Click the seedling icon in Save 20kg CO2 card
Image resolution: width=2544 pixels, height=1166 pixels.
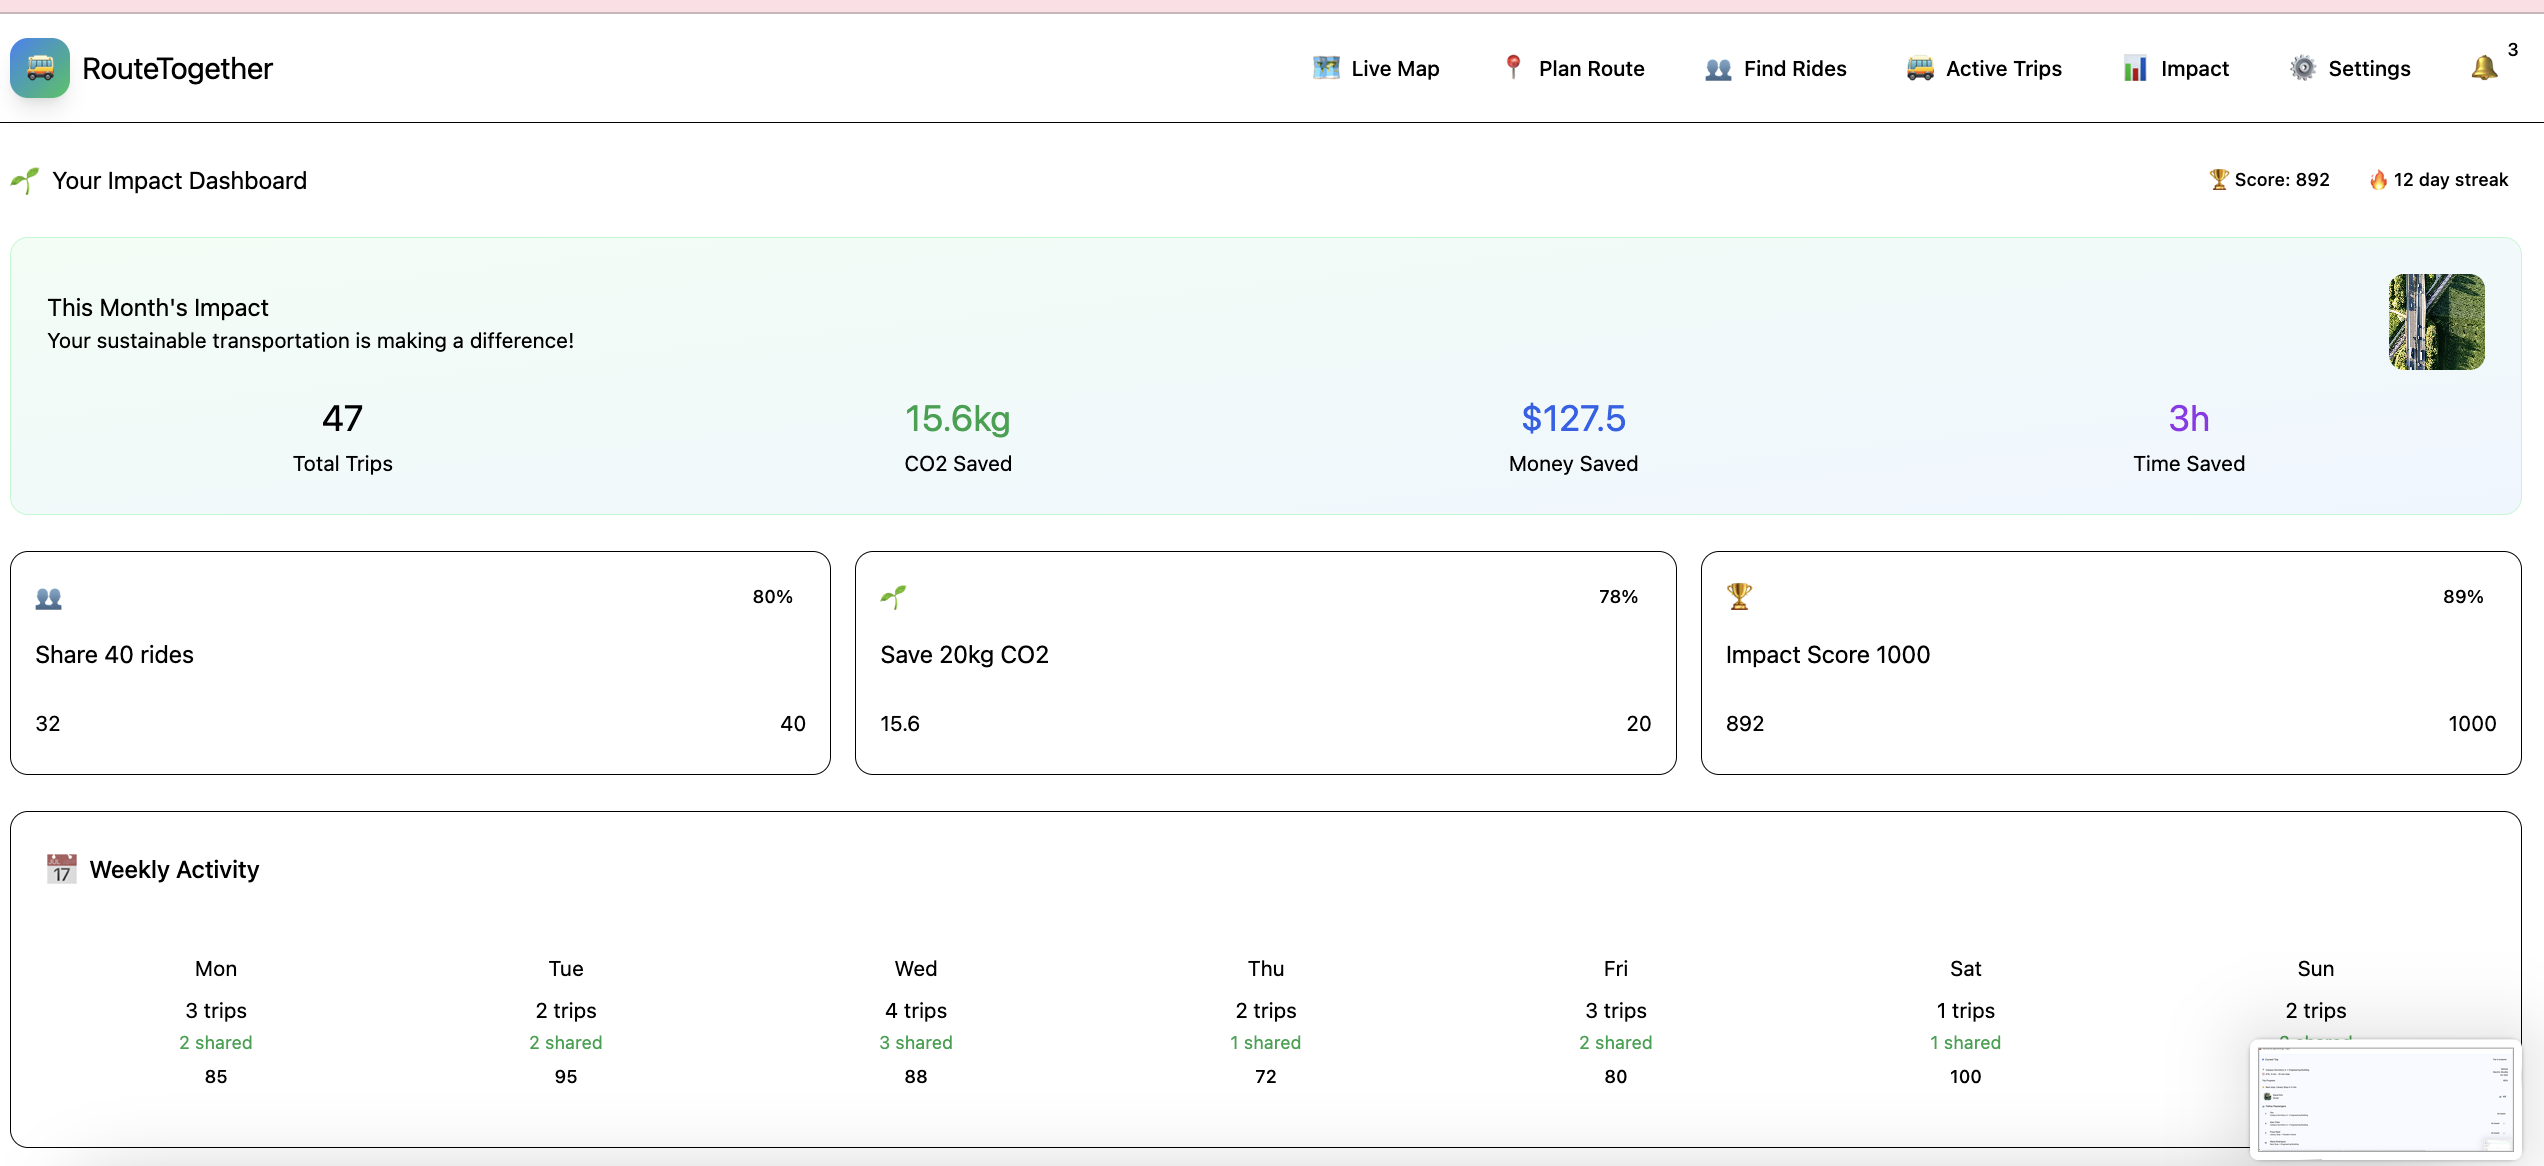coord(893,597)
